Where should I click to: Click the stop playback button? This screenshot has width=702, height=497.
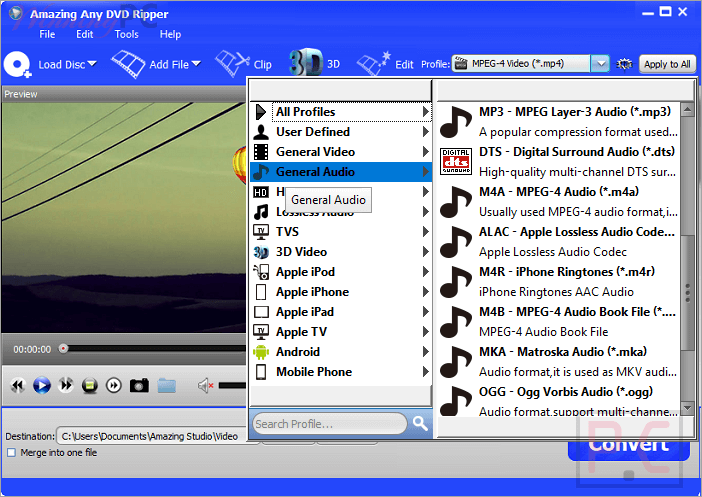(90, 385)
